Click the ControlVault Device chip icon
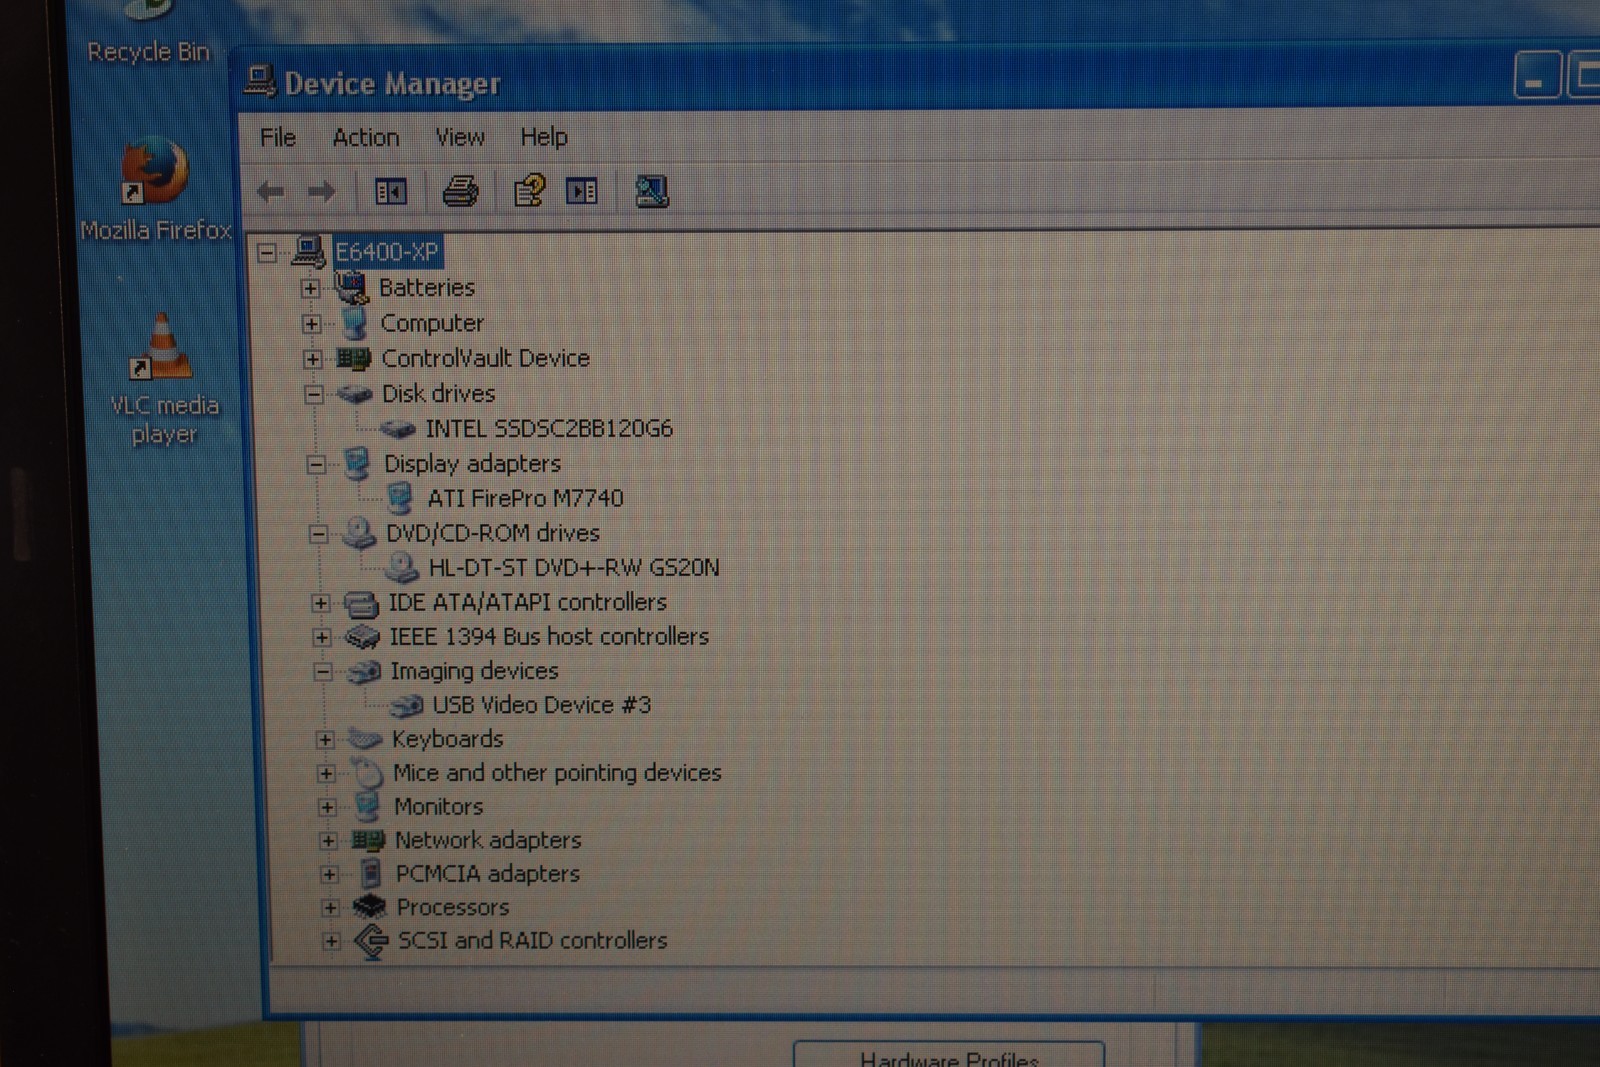 [354, 358]
